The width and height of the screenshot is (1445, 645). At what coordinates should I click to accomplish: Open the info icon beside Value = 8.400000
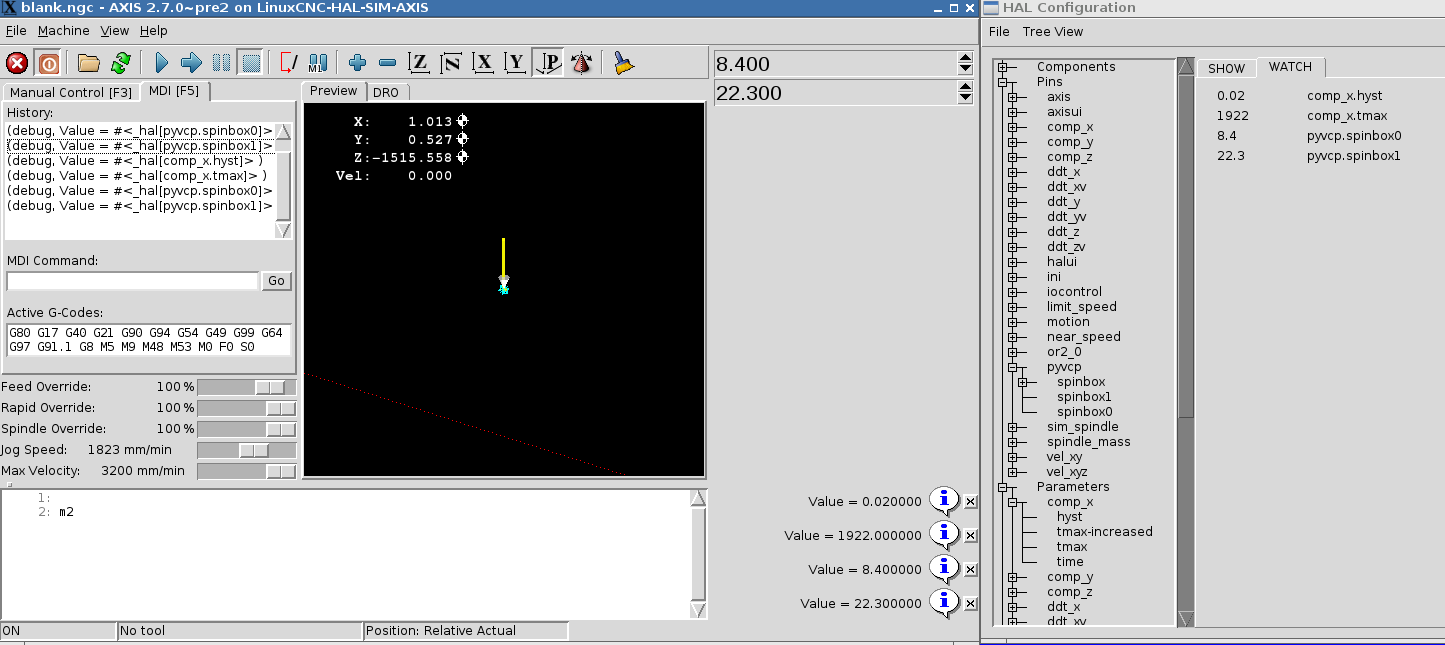(945, 569)
